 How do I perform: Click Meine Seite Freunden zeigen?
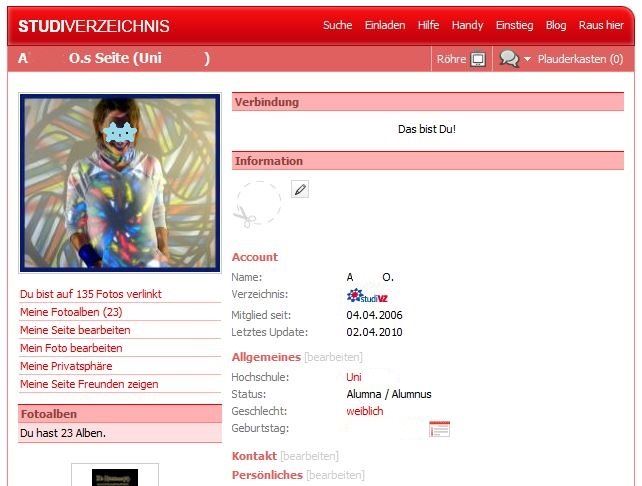pos(89,384)
